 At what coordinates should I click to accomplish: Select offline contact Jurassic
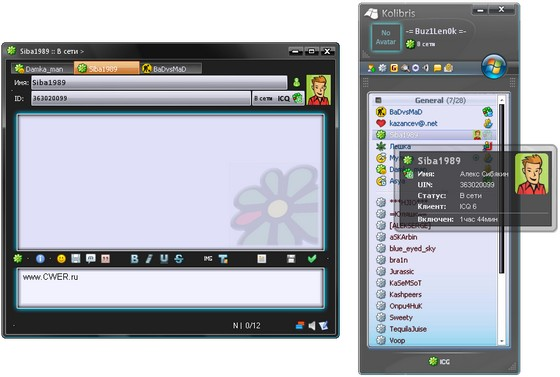pyautogui.click(x=434, y=271)
